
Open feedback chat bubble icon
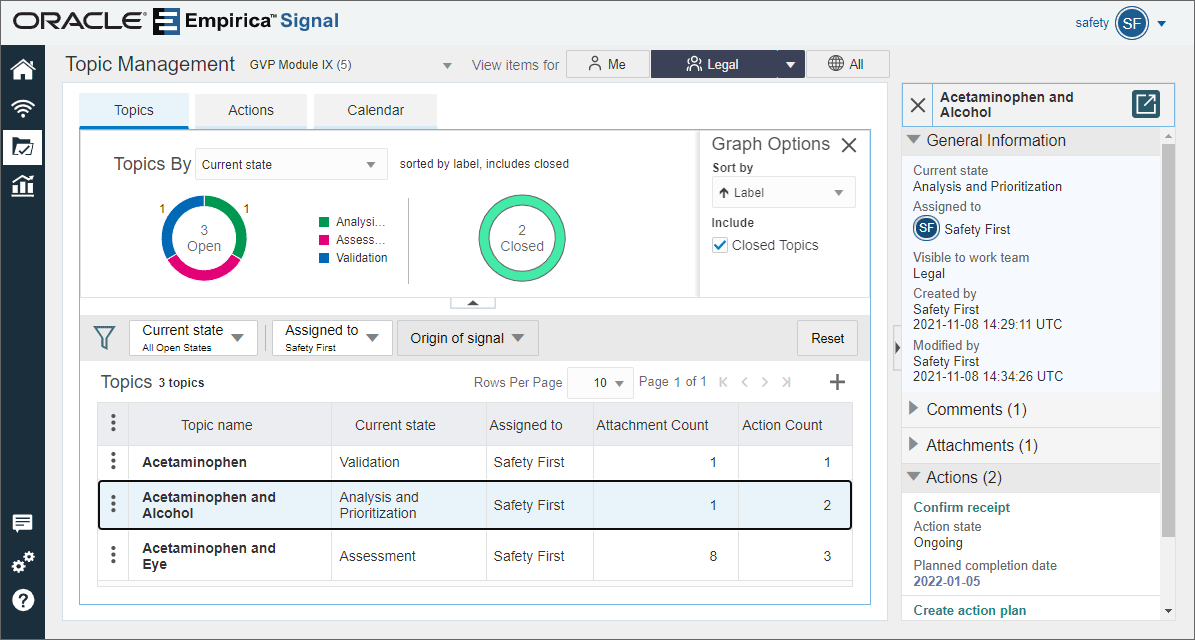tap(23, 523)
